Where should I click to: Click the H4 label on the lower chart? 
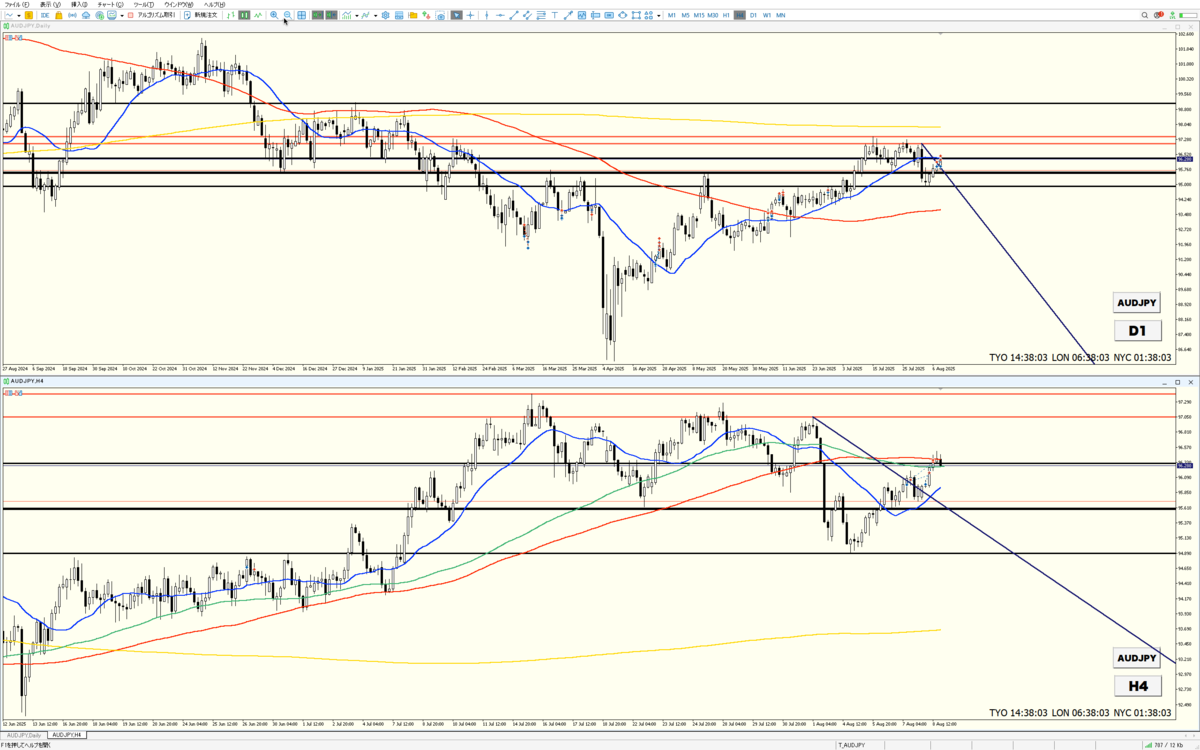(x=1137, y=686)
